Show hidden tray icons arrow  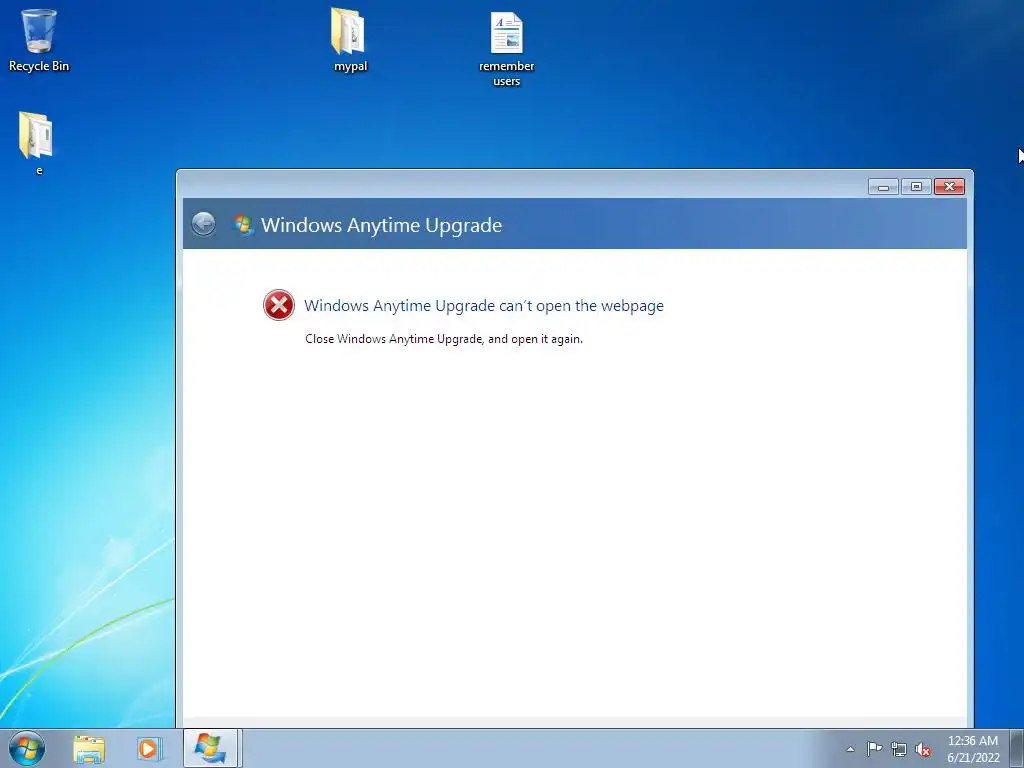(850, 749)
